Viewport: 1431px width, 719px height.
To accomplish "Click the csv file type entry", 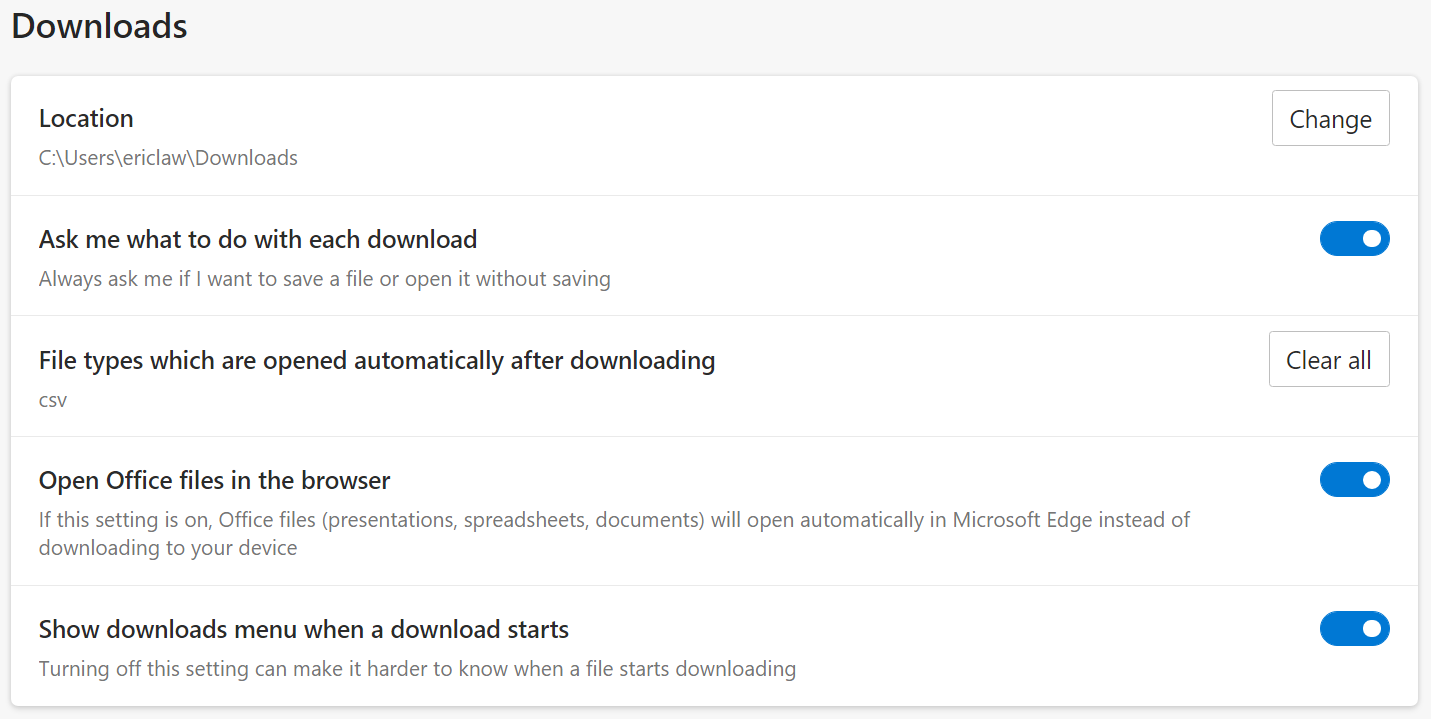I will pos(53,400).
